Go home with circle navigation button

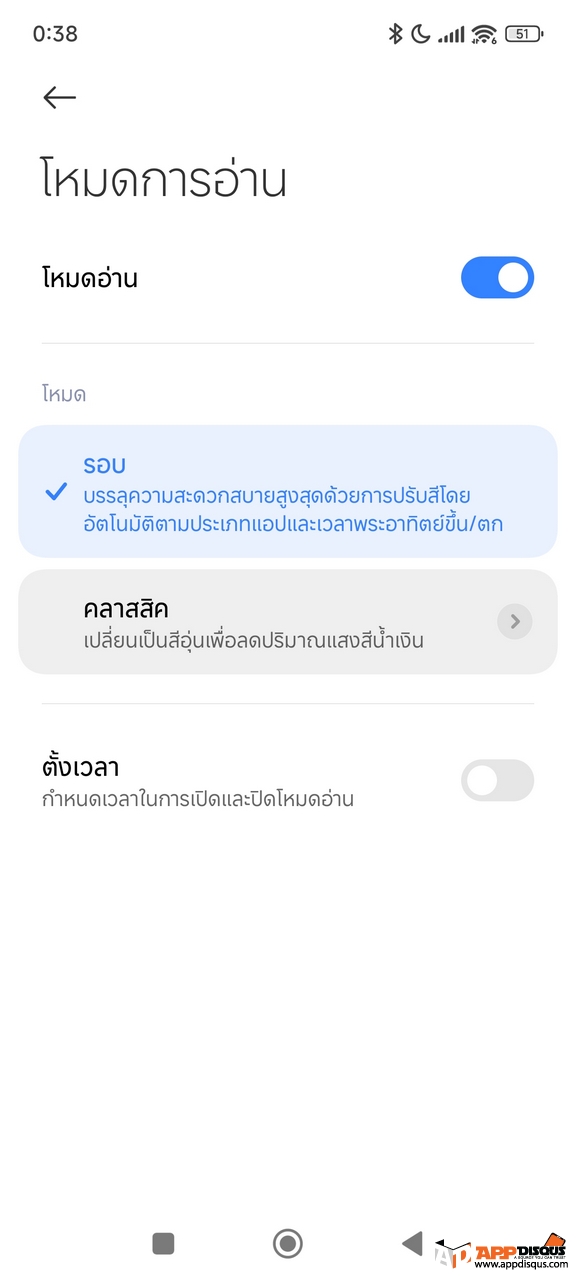[x=288, y=1243]
